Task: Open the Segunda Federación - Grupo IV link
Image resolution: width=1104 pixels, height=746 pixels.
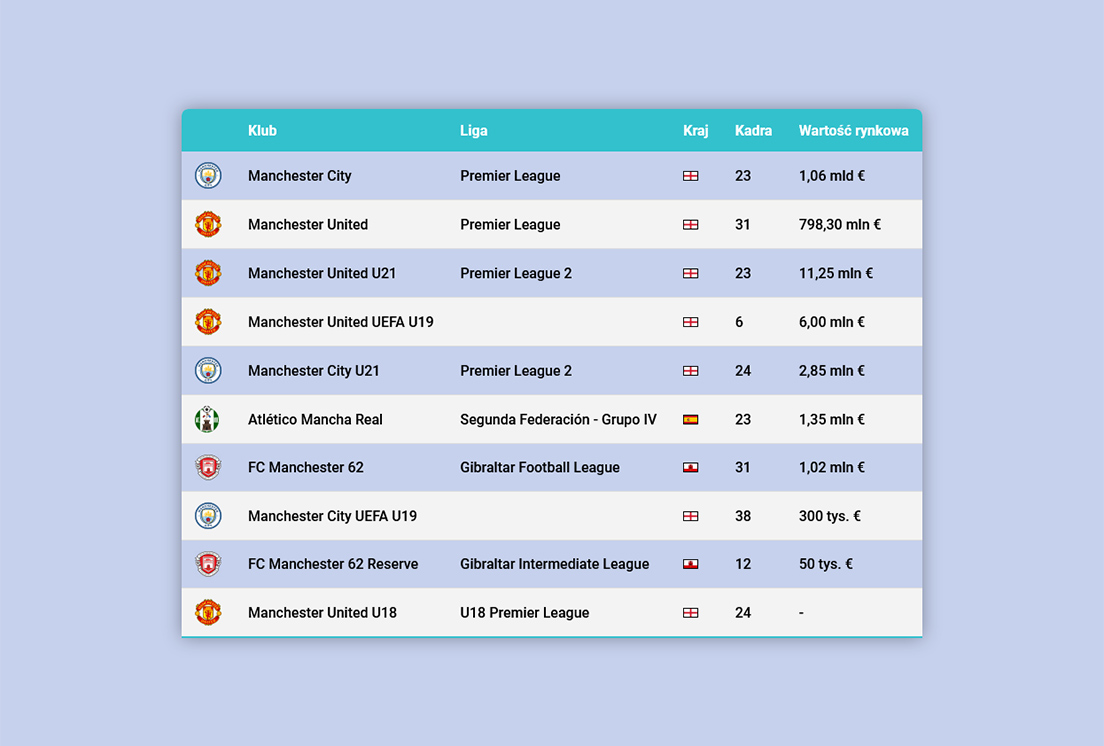Action: [558, 419]
